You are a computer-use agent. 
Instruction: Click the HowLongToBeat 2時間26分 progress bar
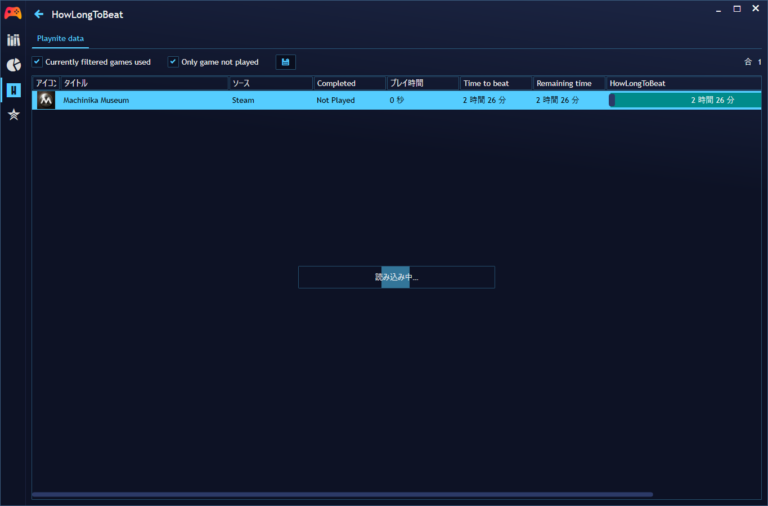(x=685, y=100)
